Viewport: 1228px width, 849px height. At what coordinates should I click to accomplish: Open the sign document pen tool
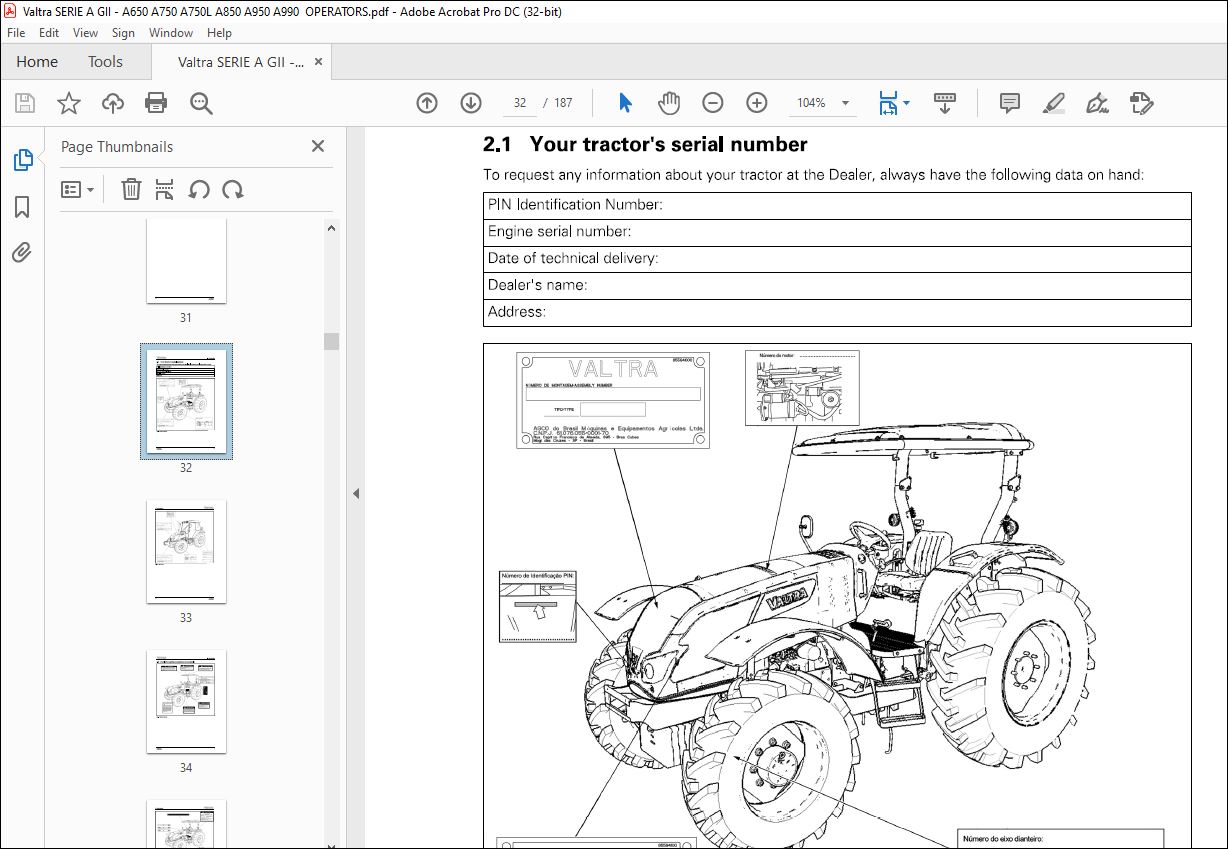point(1098,103)
